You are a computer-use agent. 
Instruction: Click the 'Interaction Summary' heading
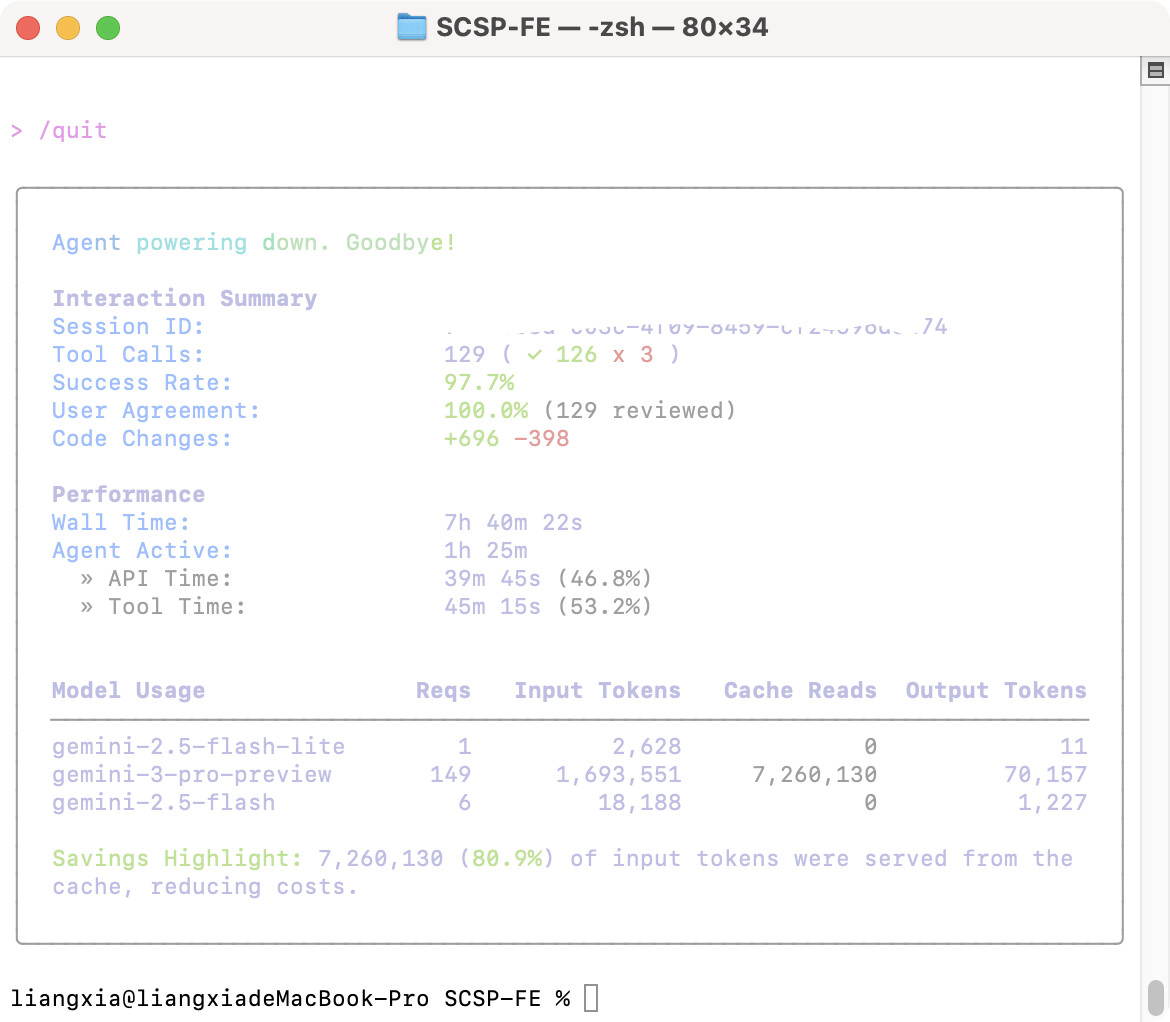click(x=184, y=298)
